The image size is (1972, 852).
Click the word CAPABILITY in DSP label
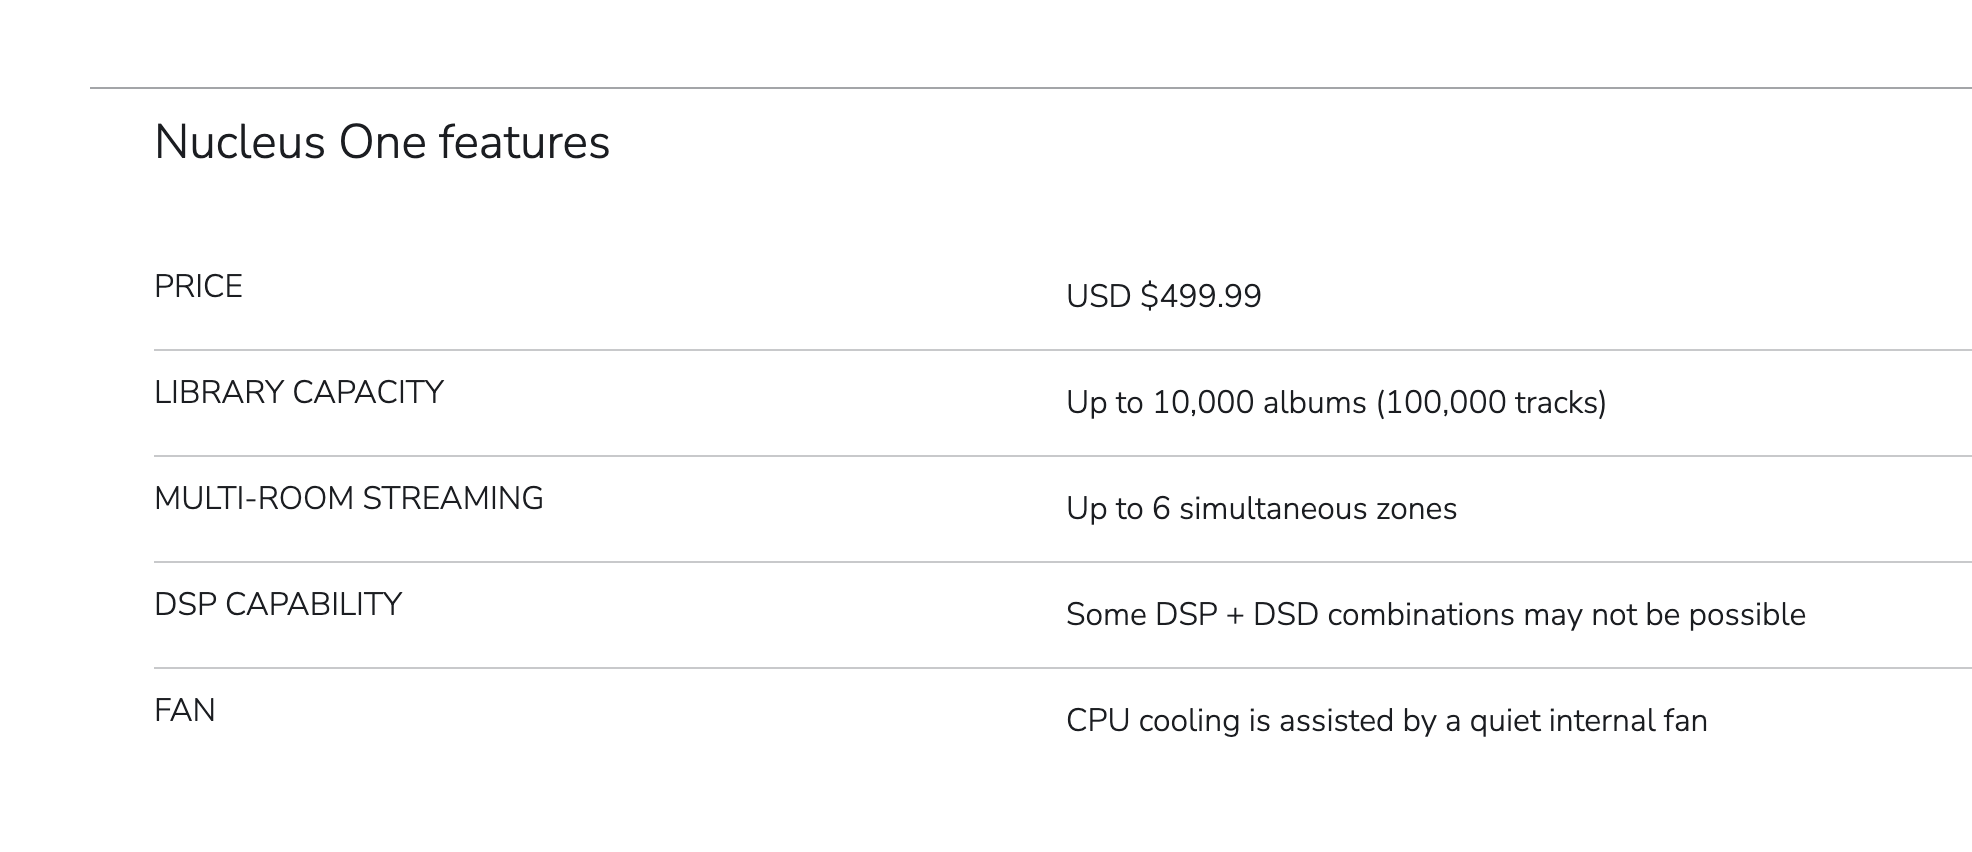tap(314, 605)
